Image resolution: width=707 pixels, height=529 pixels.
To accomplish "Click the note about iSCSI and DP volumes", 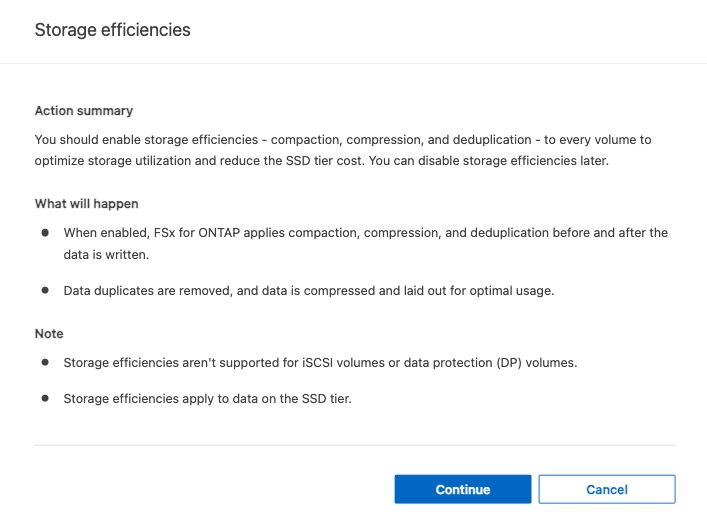I will tap(320, 363).
